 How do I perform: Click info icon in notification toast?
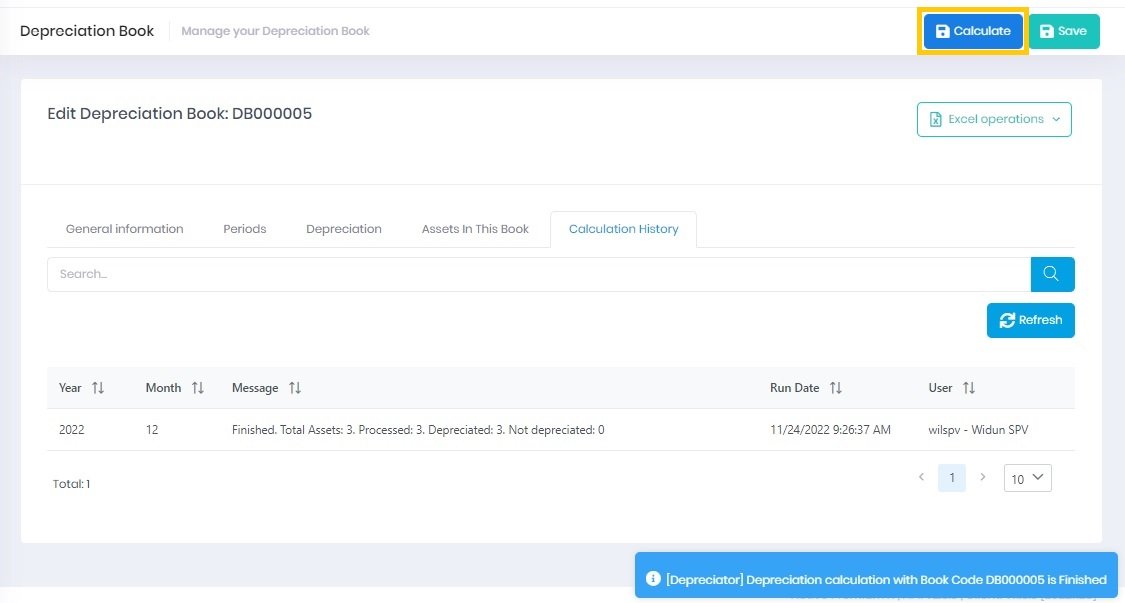pos(653,579)
